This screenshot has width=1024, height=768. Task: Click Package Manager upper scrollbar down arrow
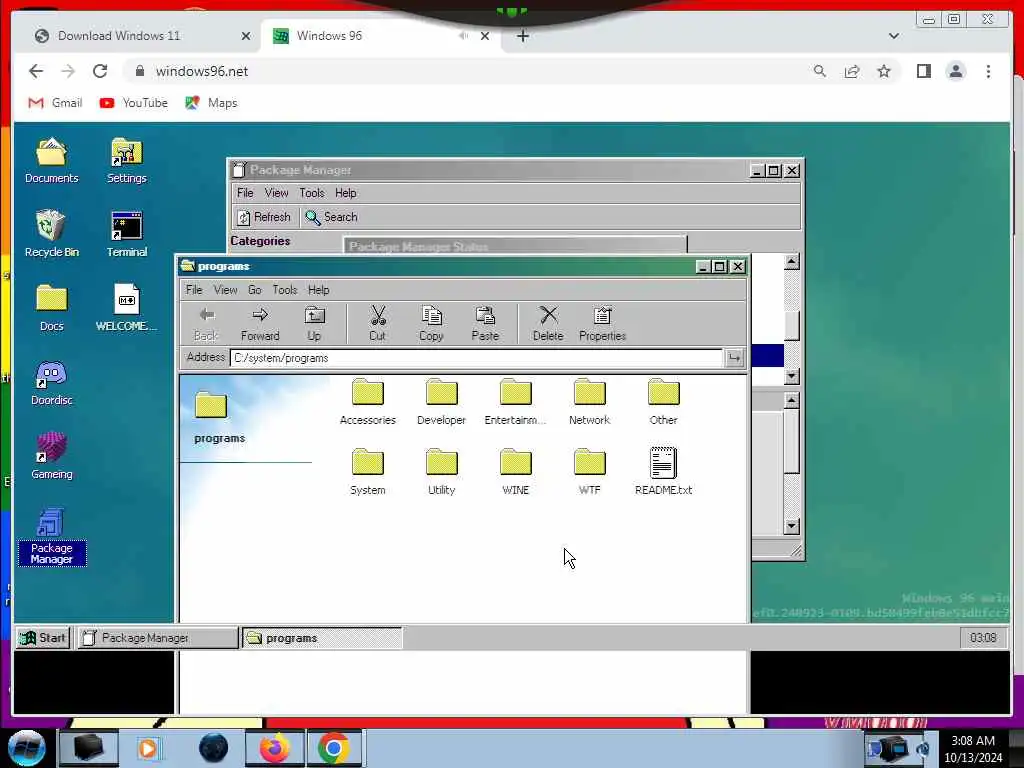pos(792,376)
